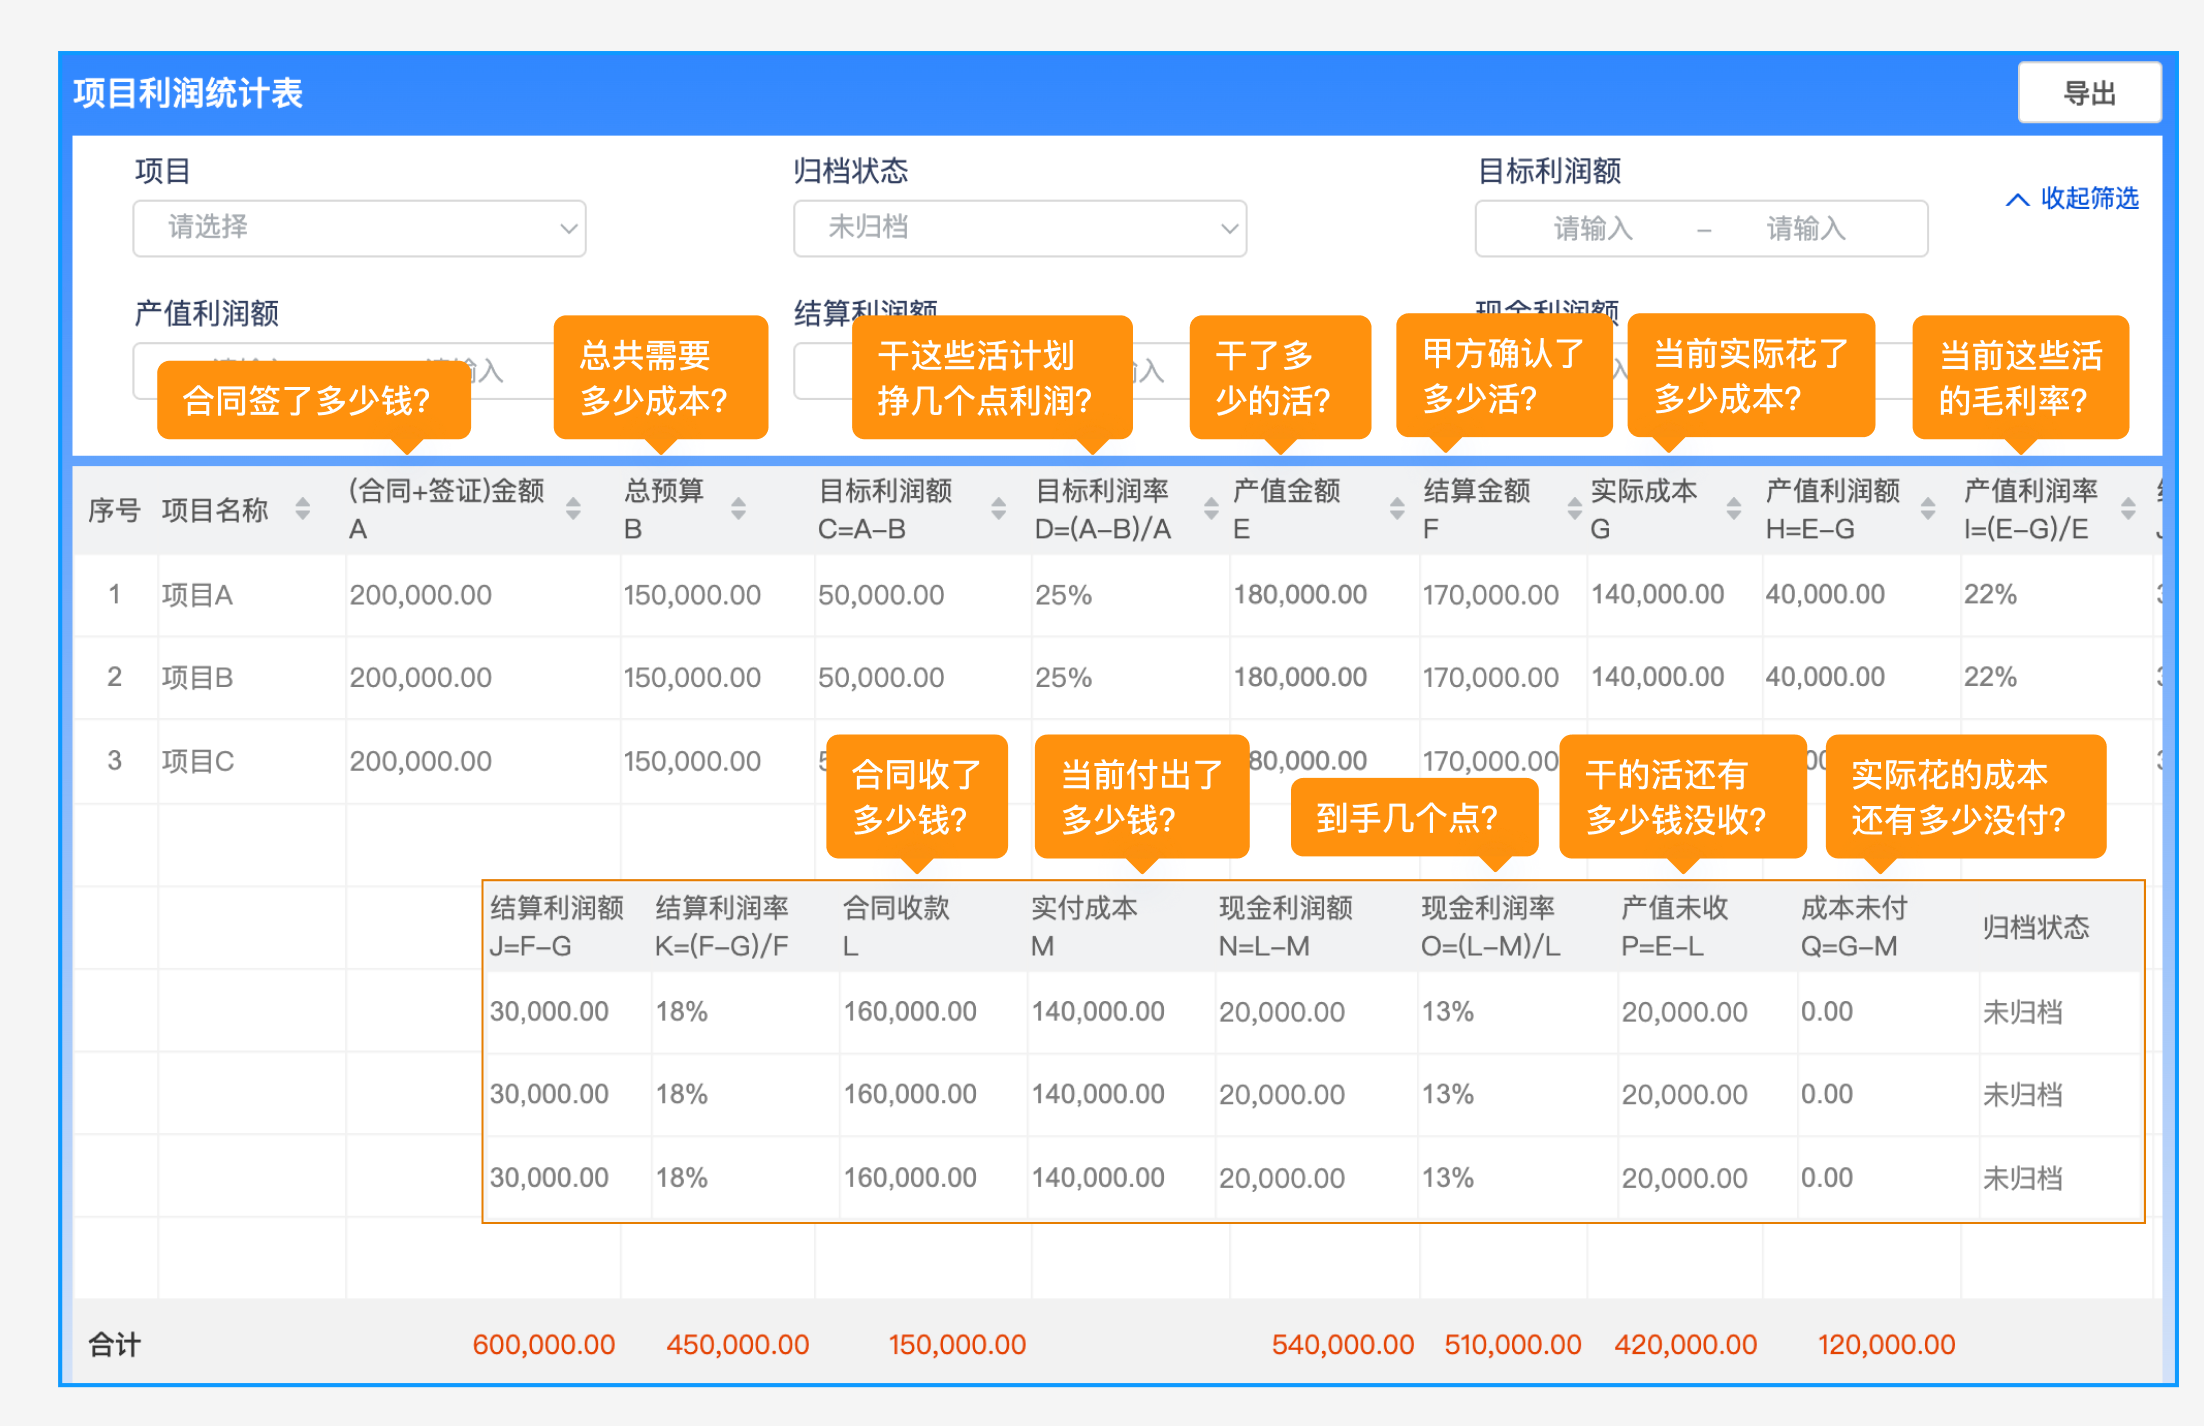Viewport: 2204px width, 1426px height.
Task: Click the 导出 button
Action: (2089, 93)
